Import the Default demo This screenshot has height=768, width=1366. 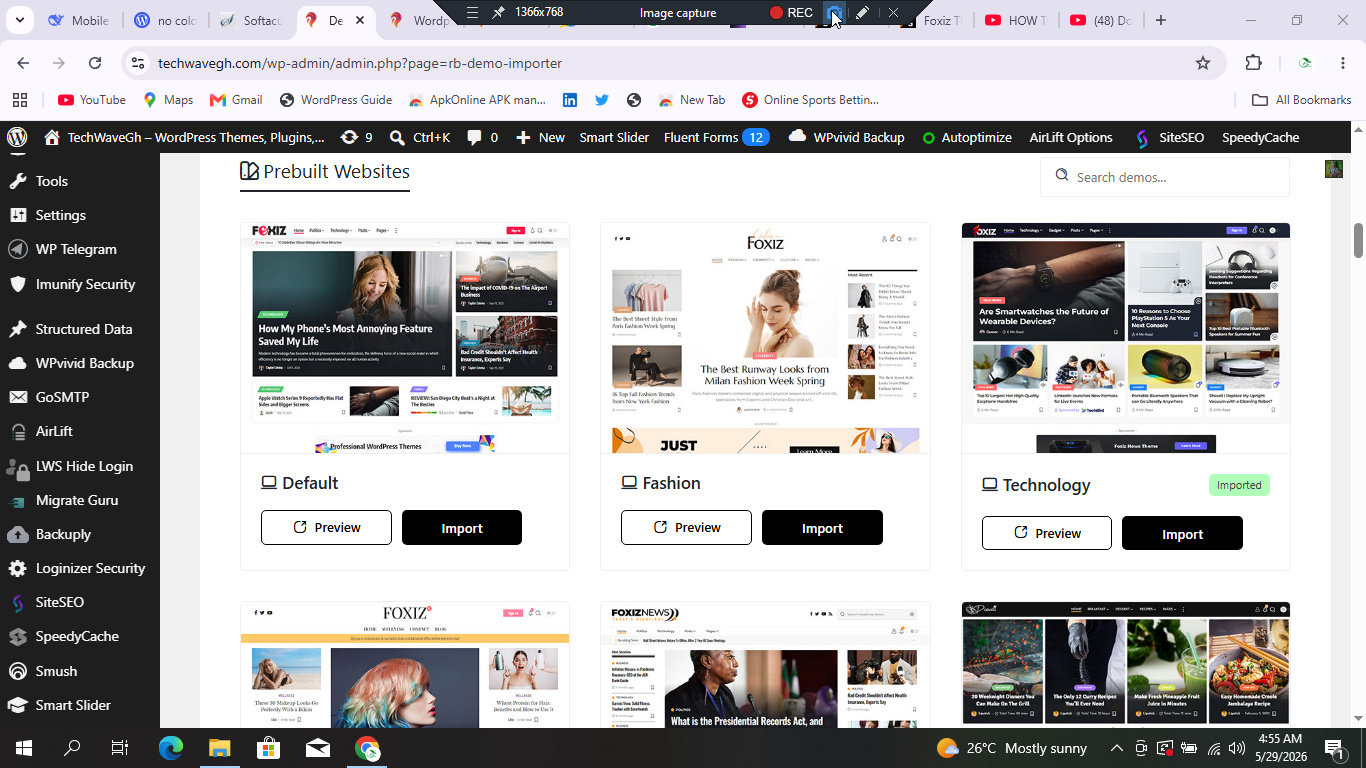click(x=462, y=527)
